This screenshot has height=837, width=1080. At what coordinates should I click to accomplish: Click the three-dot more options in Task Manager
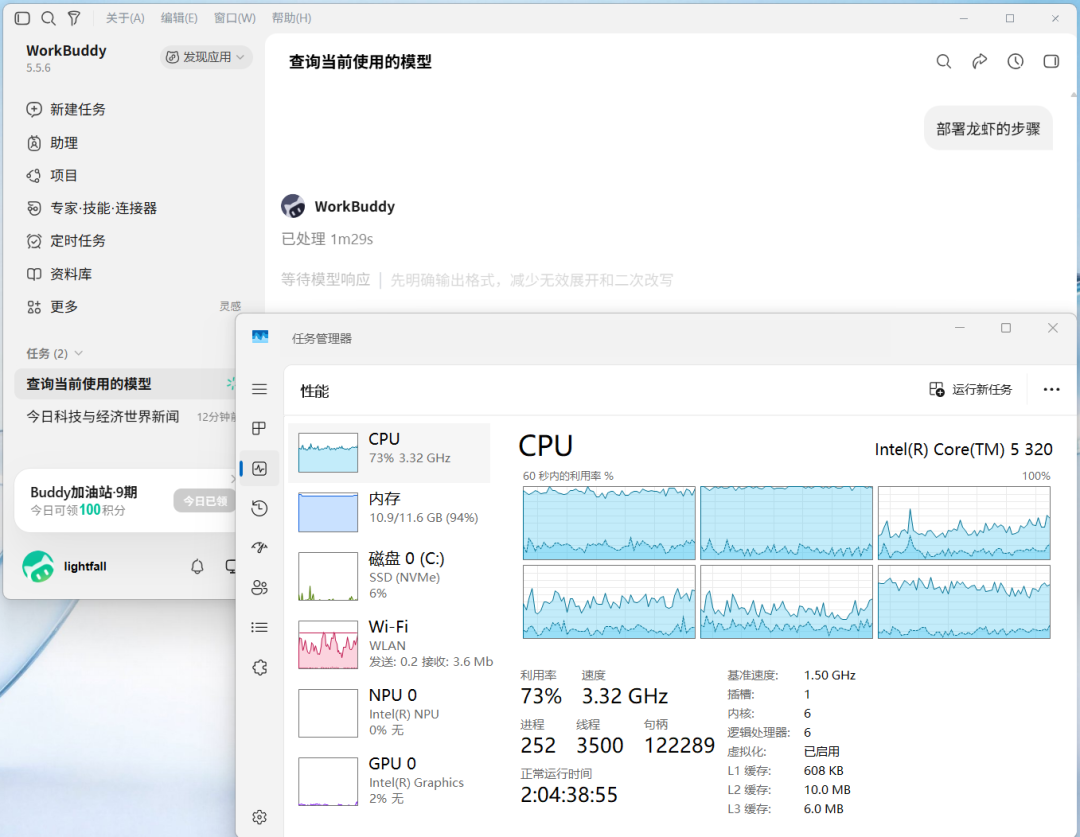coord(1051,390)
